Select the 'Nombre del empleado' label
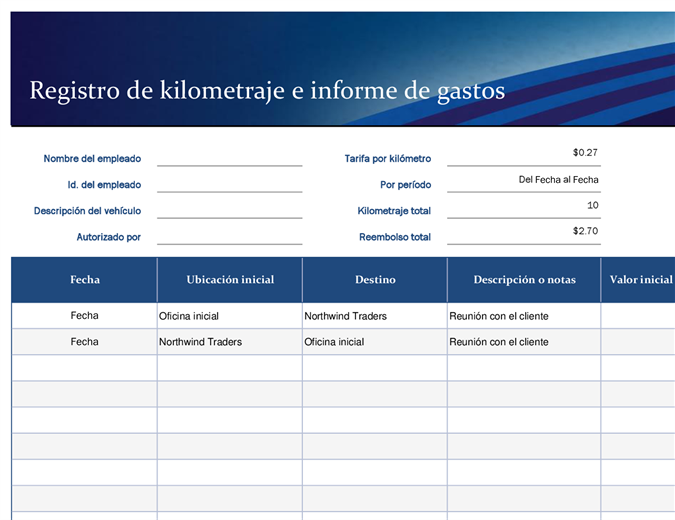 (92, 158)
